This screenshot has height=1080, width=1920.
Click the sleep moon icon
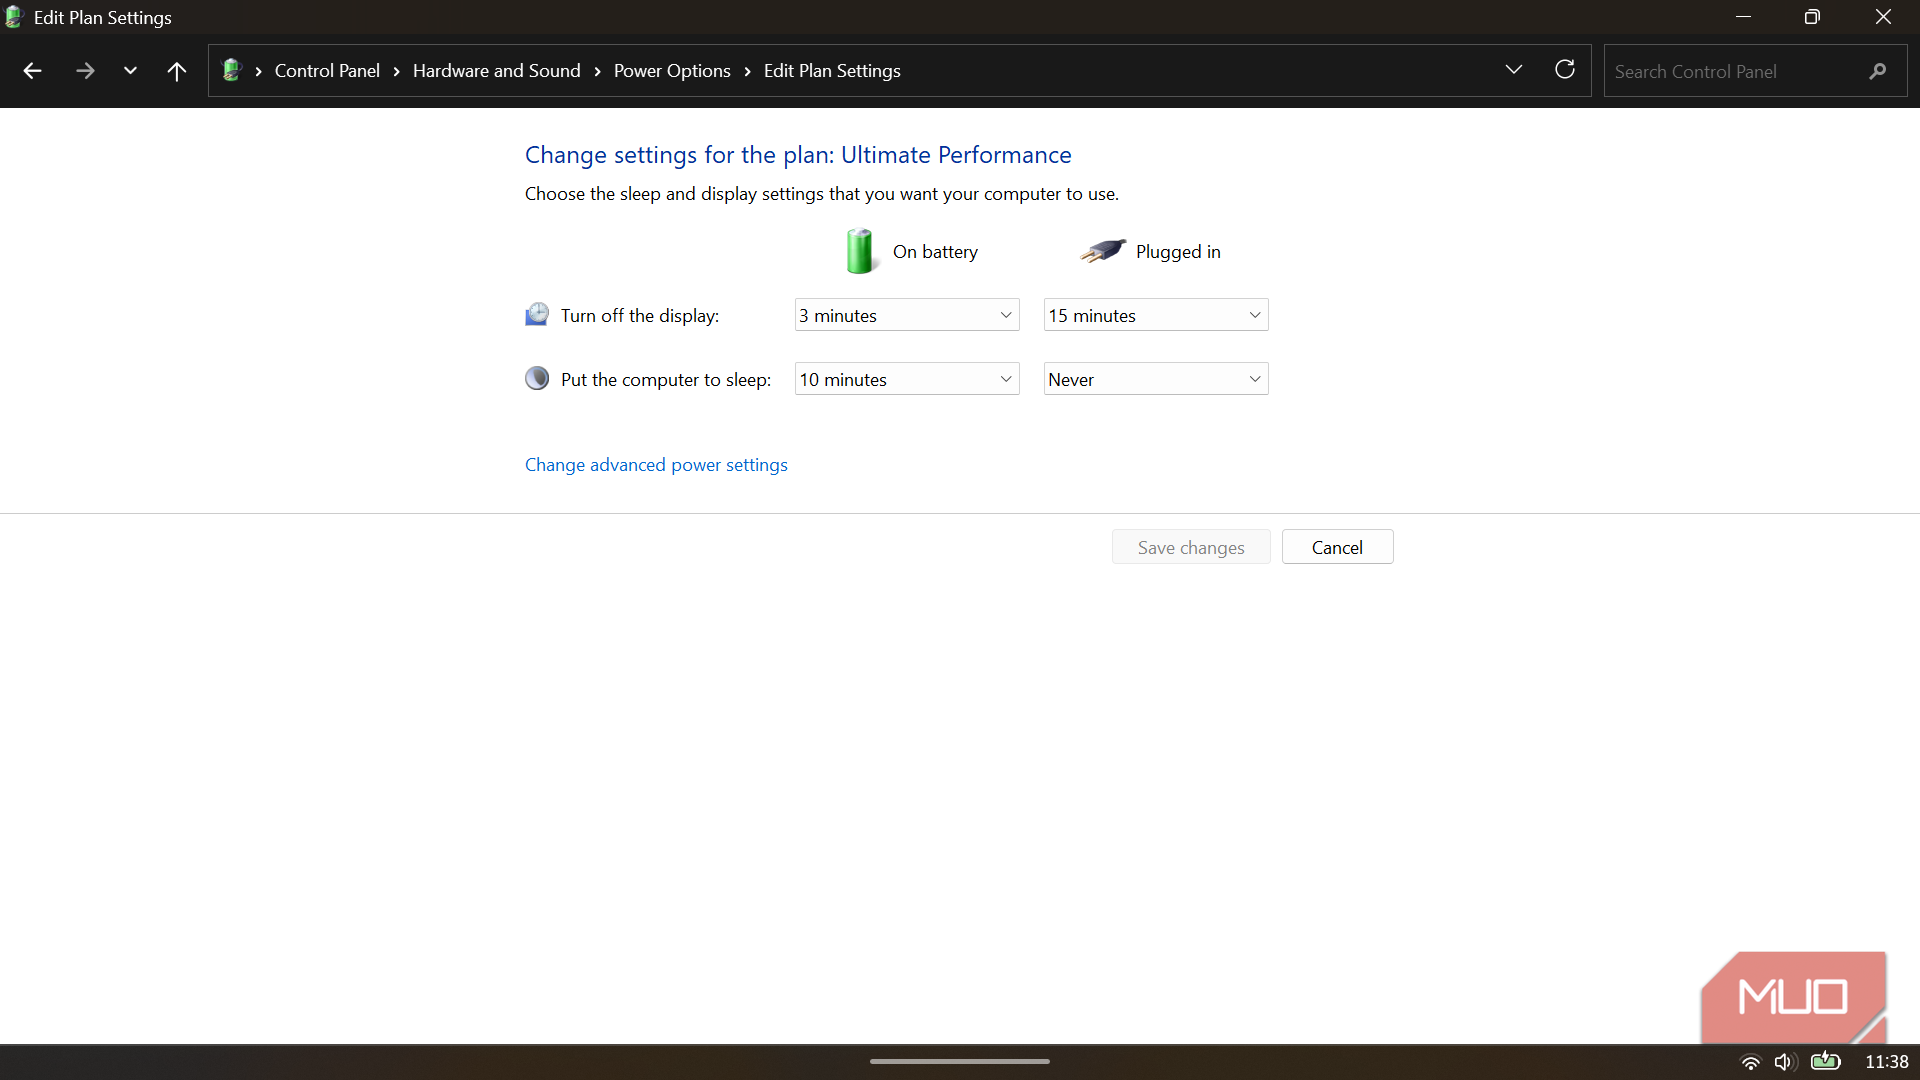tap(537, 378)
